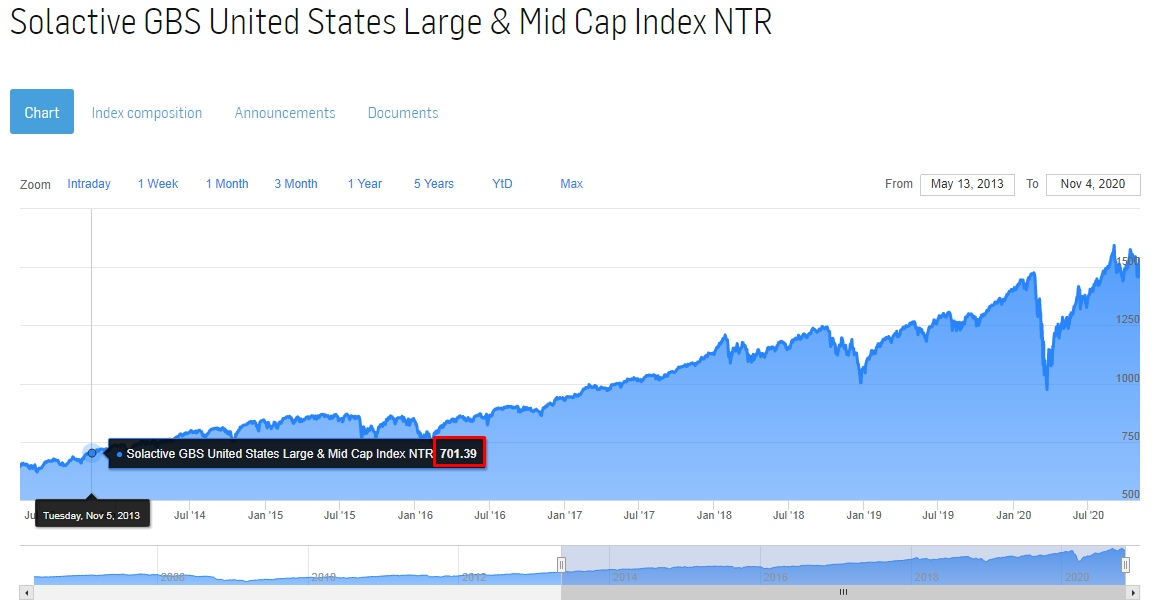Click the 2014 label in navigator
Image resolution: width=1157 pixels, height=600 pixels.
[625, 577]
